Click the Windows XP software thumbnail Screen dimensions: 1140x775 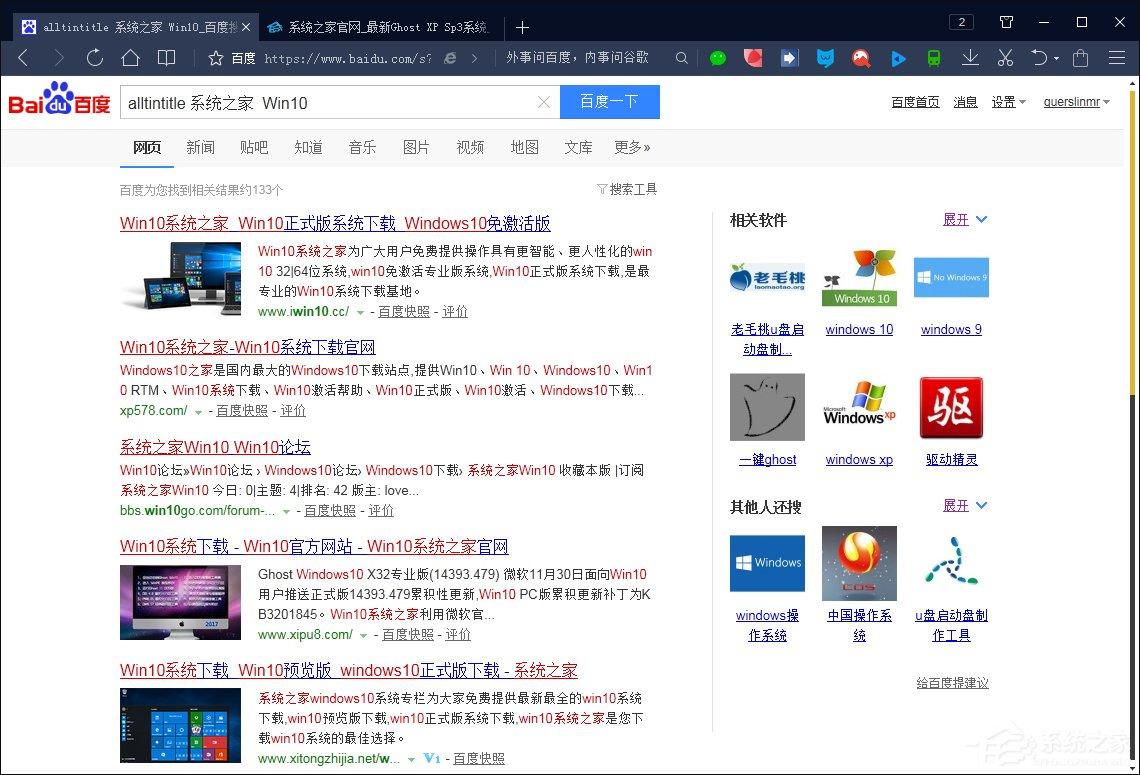[x=859, y=407]
